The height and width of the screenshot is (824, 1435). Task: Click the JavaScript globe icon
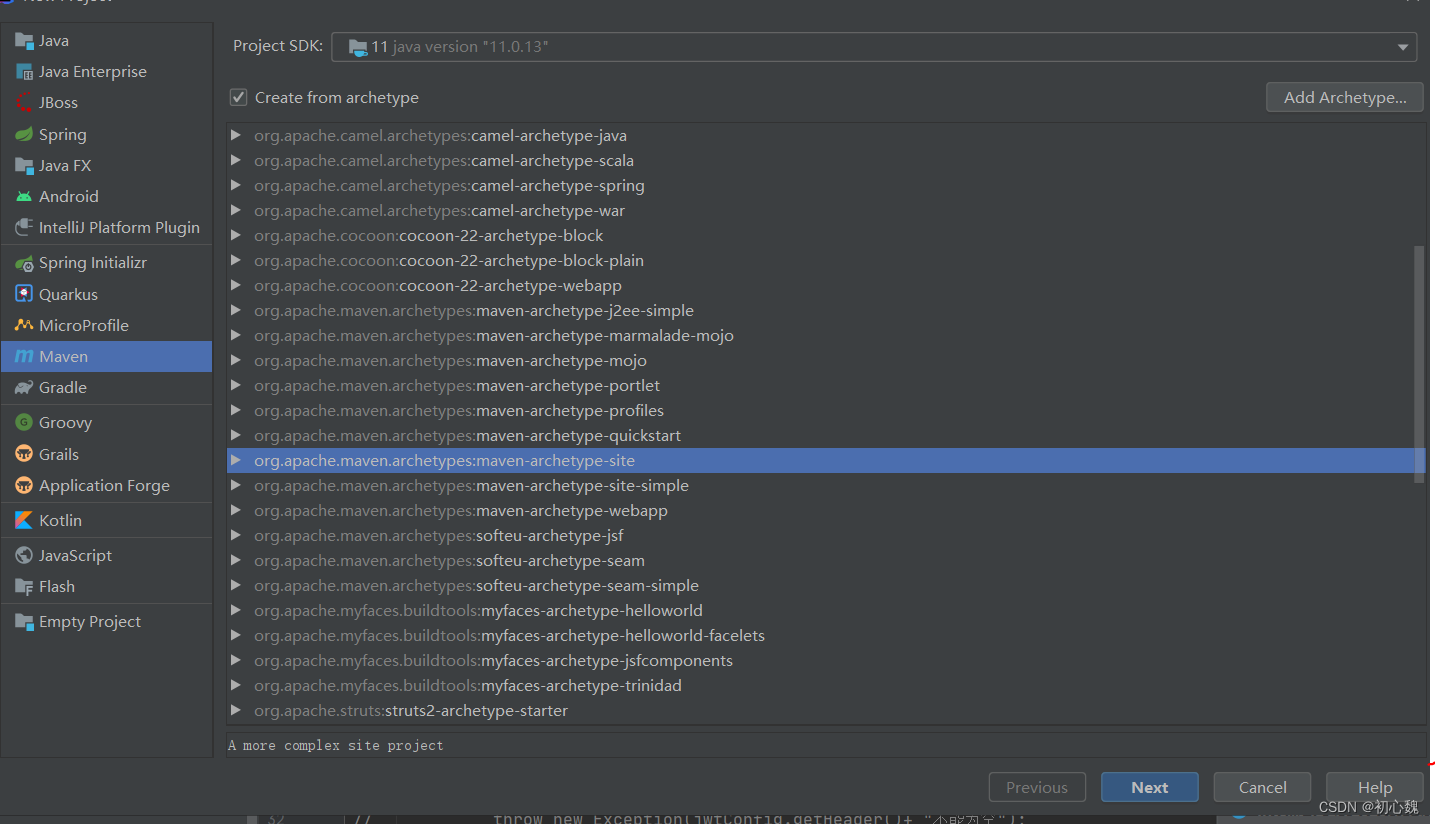[24, 556]
